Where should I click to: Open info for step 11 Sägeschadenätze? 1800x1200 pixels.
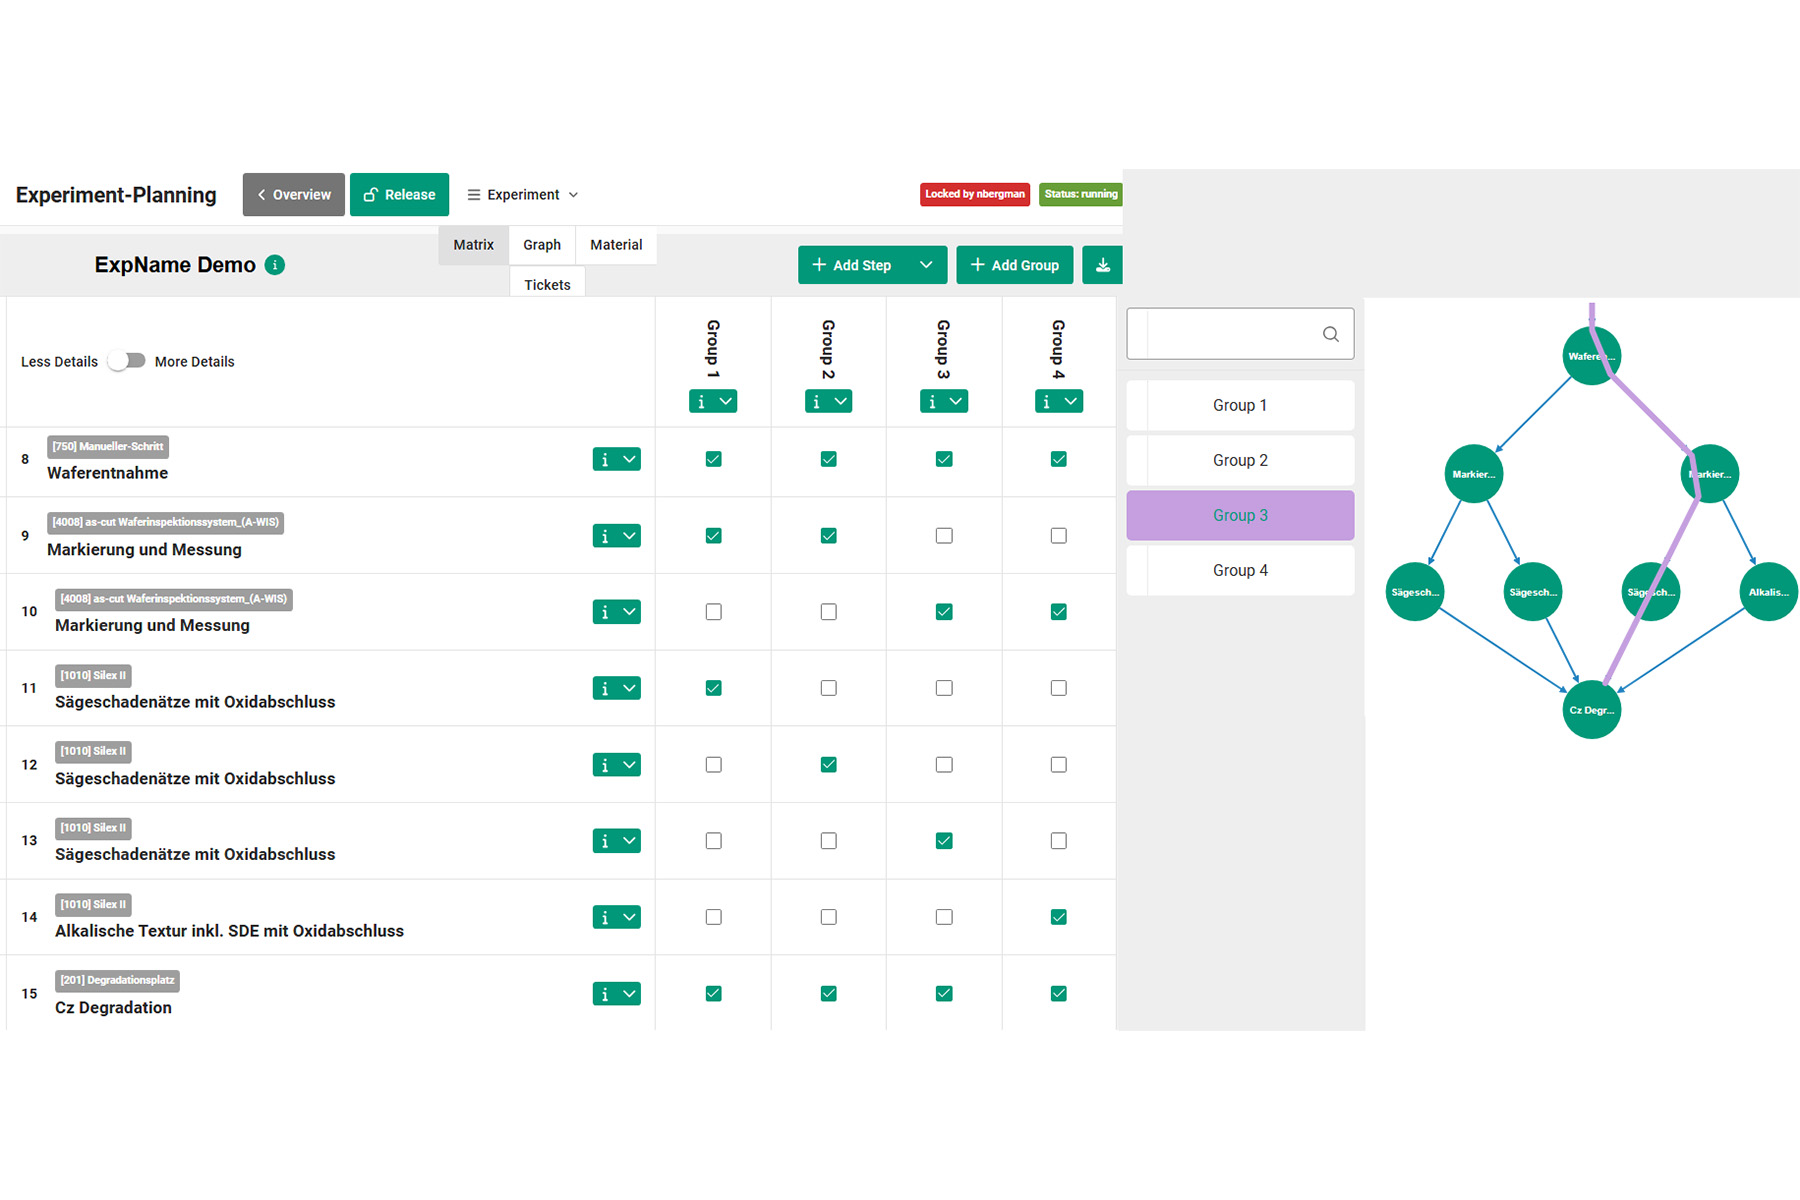tap(605, 688)
